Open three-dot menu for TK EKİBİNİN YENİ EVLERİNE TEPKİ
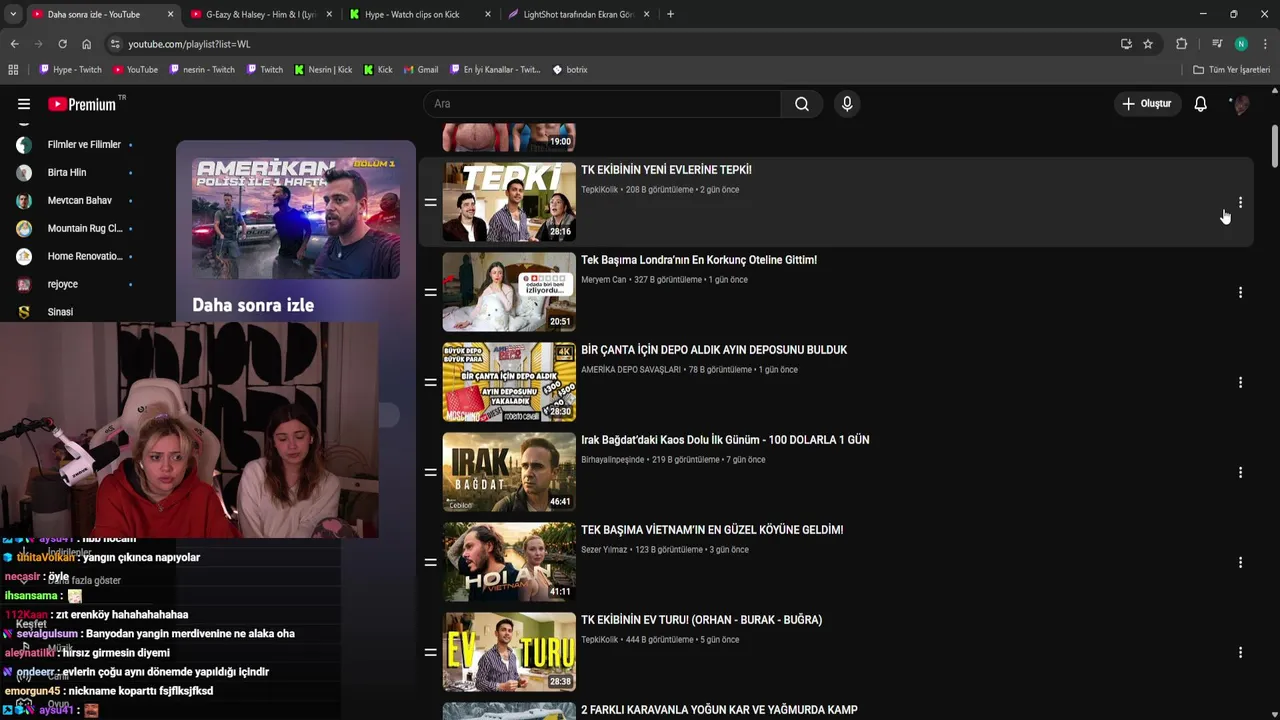This screenshot has width=1280, height=720. pyautogui.click(x=1240, y=202)
